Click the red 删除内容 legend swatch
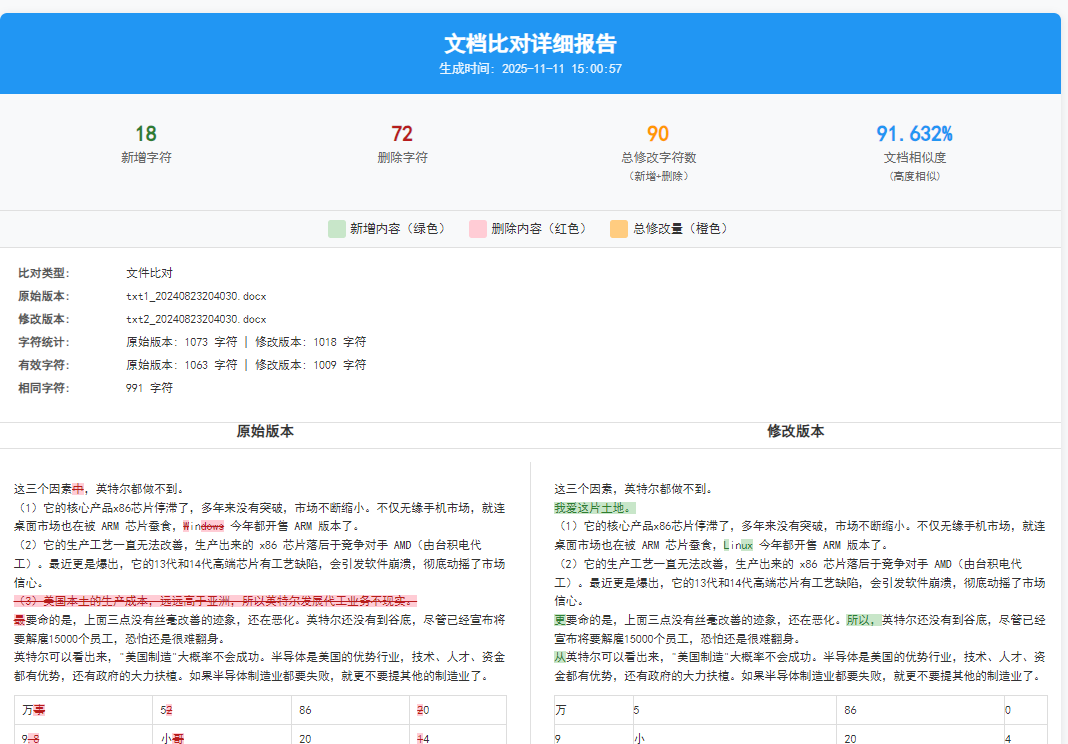The height and width of the screenshot is (744, 1068). [478, 229]
